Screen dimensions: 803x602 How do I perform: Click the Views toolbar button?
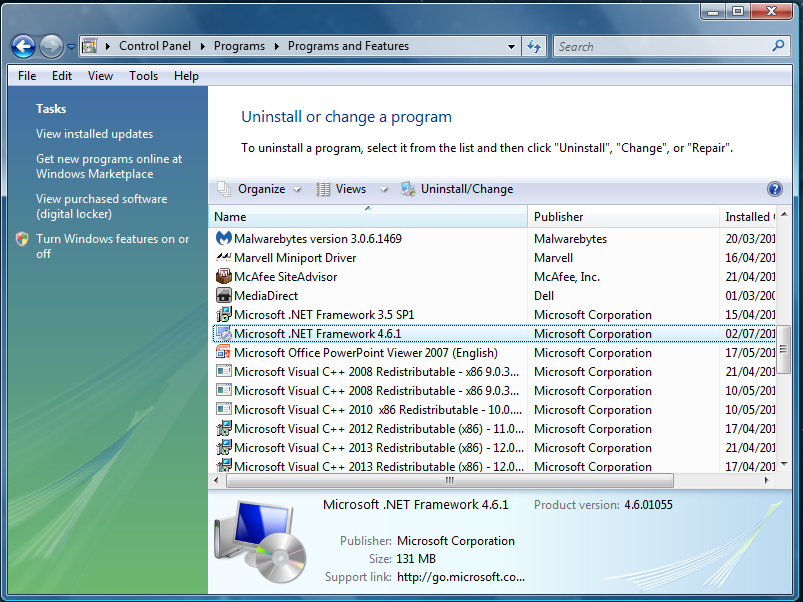tap(342, 189)
